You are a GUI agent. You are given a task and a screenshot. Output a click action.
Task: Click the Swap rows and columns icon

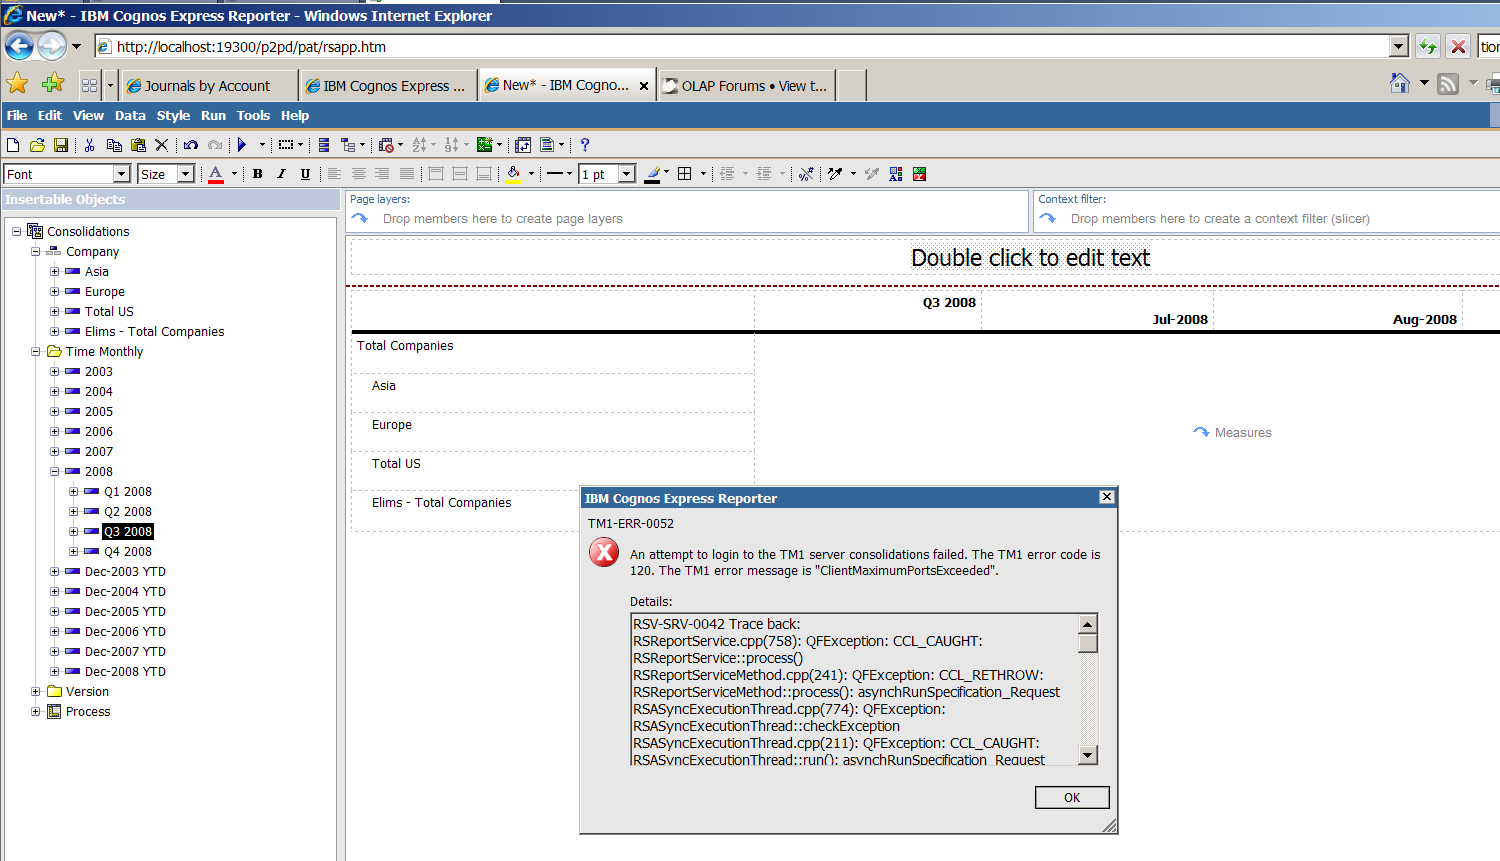click(x=523, y=145)
